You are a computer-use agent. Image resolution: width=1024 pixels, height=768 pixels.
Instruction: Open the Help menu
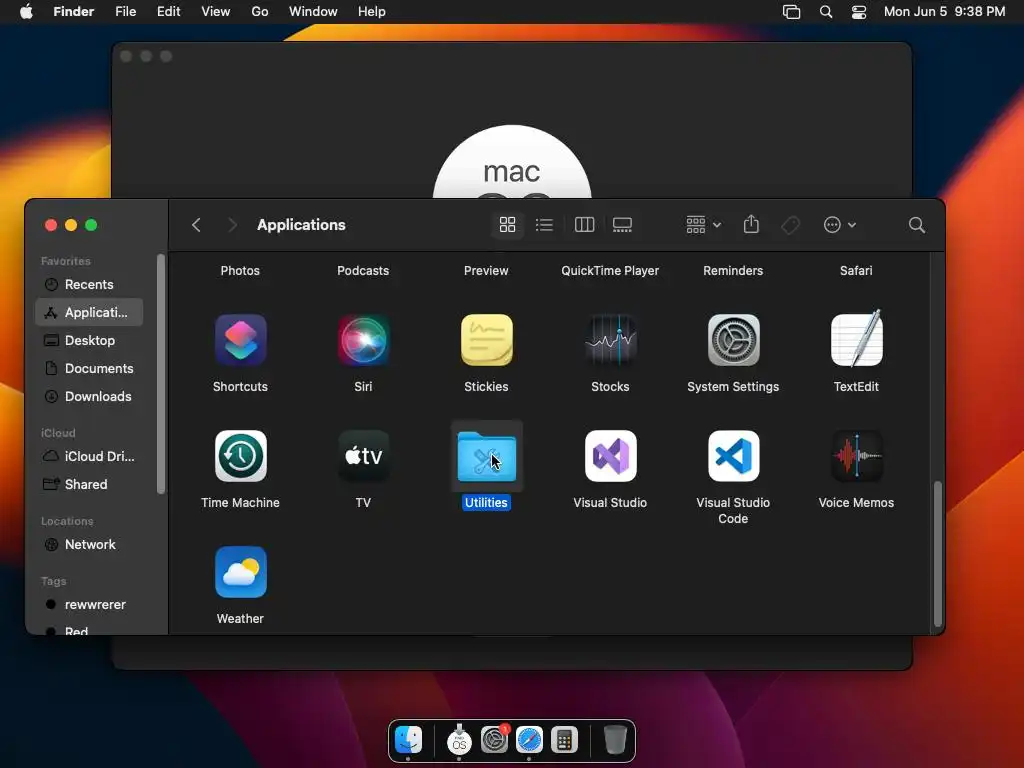click(372, 12)
